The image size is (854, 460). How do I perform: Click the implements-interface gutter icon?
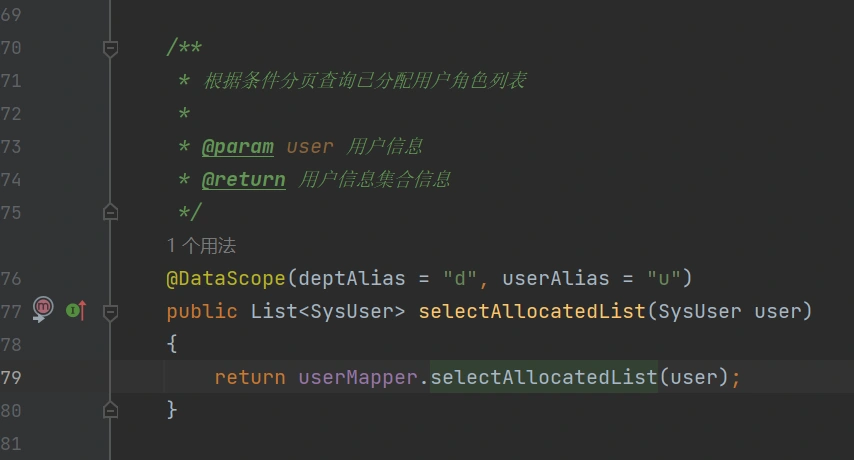pos(75,311)
